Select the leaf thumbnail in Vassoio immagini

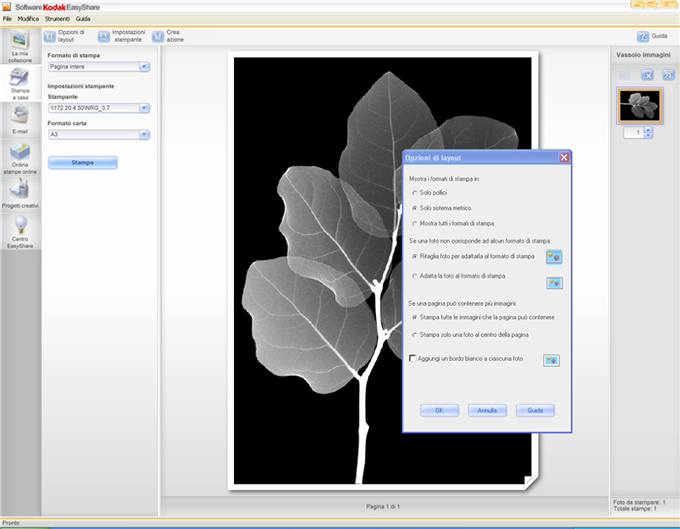pos(640,105)
